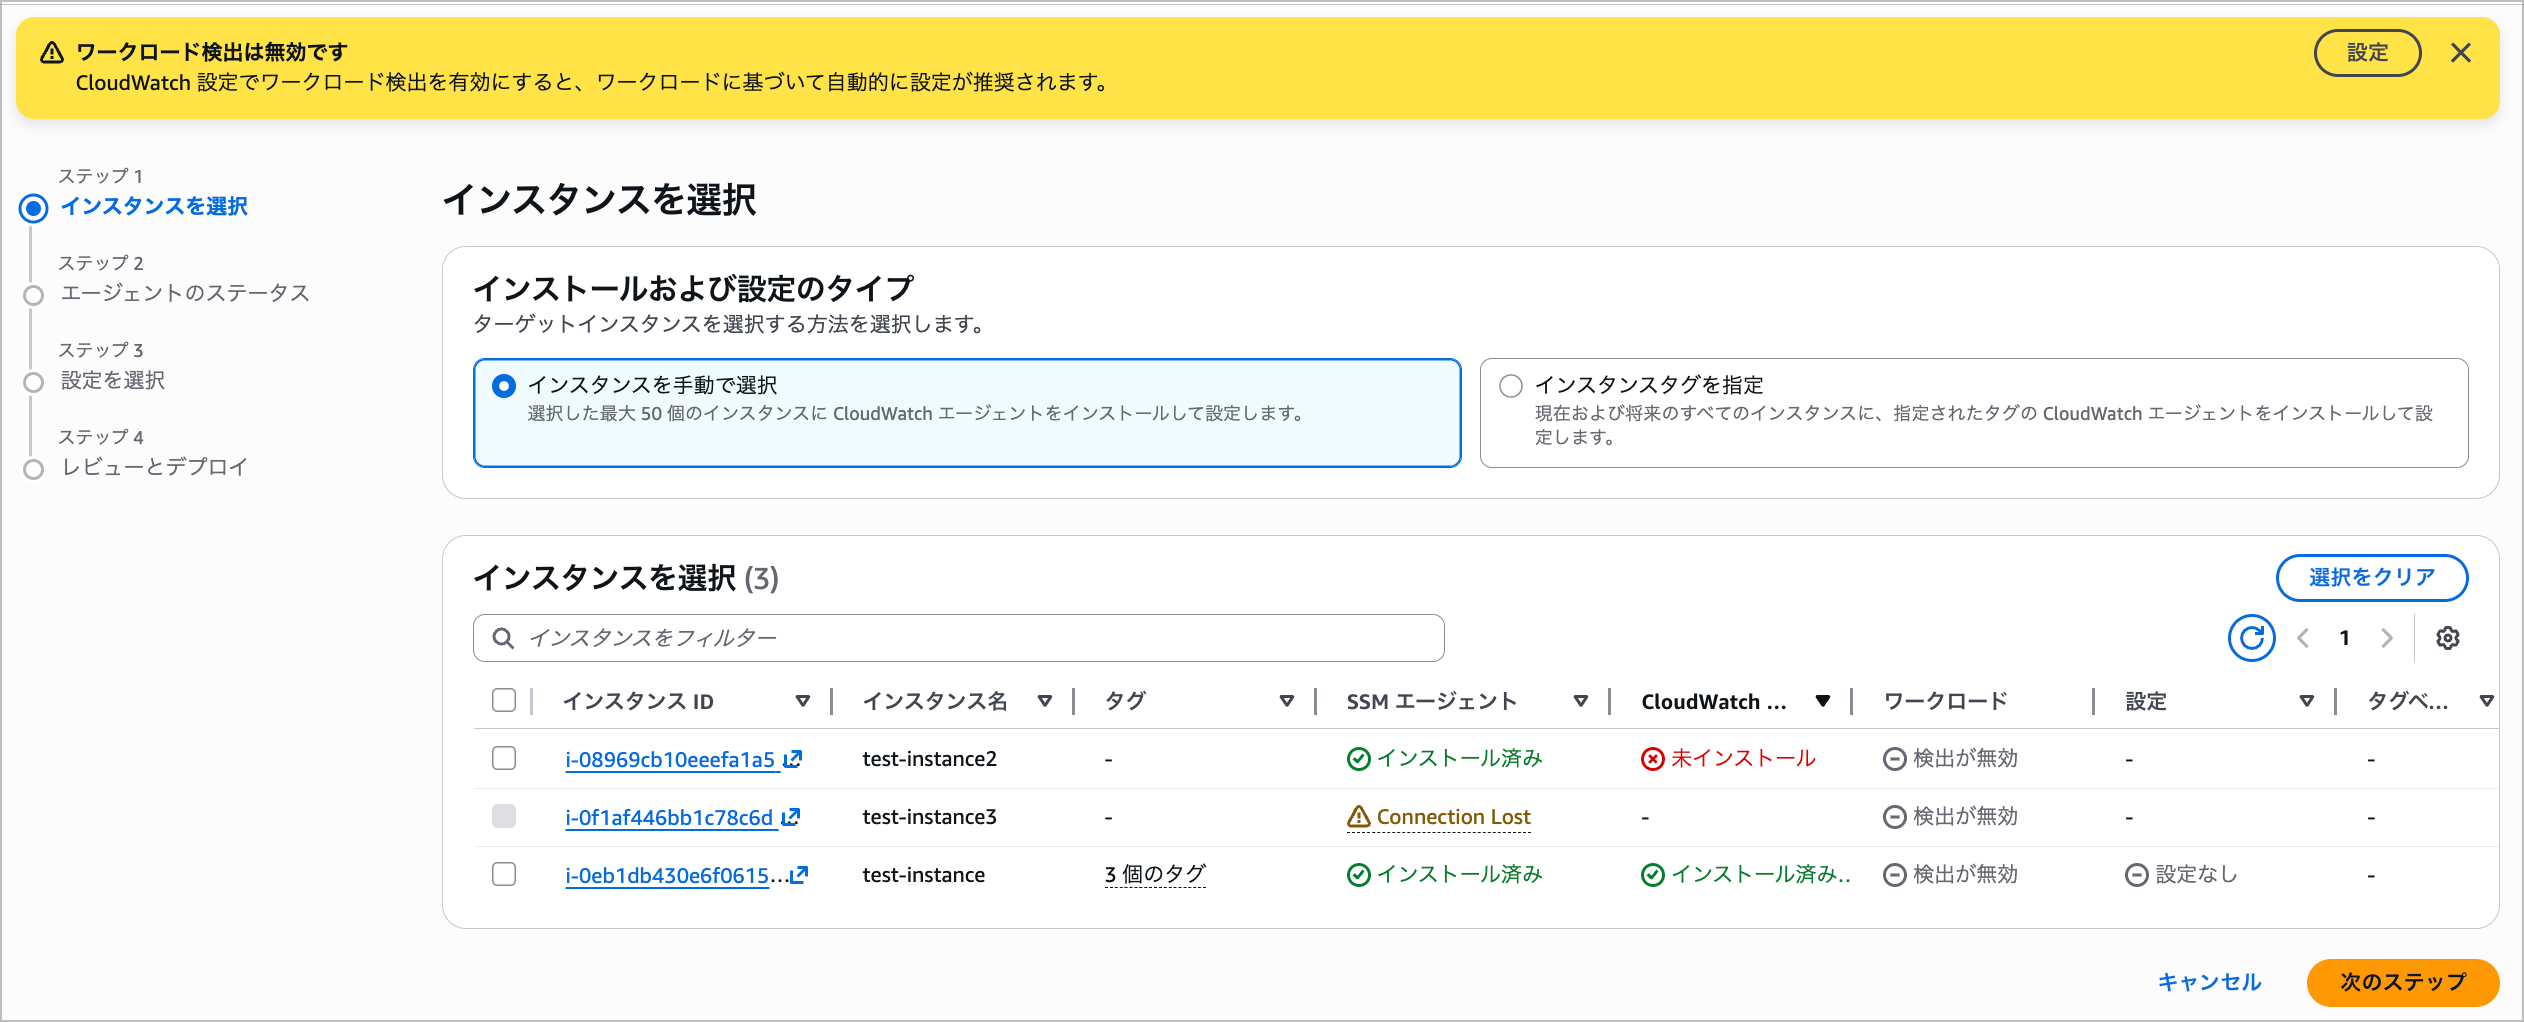The height and width of the screenshot is (1022, 2524).
Task: Click the 選択をクリア button
Action: pos(2371,578)
